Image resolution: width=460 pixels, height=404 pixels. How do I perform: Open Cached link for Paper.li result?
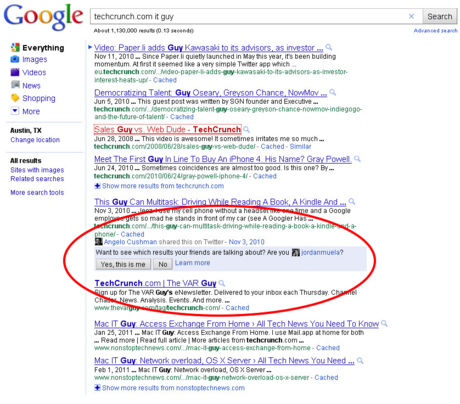(x=165, y=80)
